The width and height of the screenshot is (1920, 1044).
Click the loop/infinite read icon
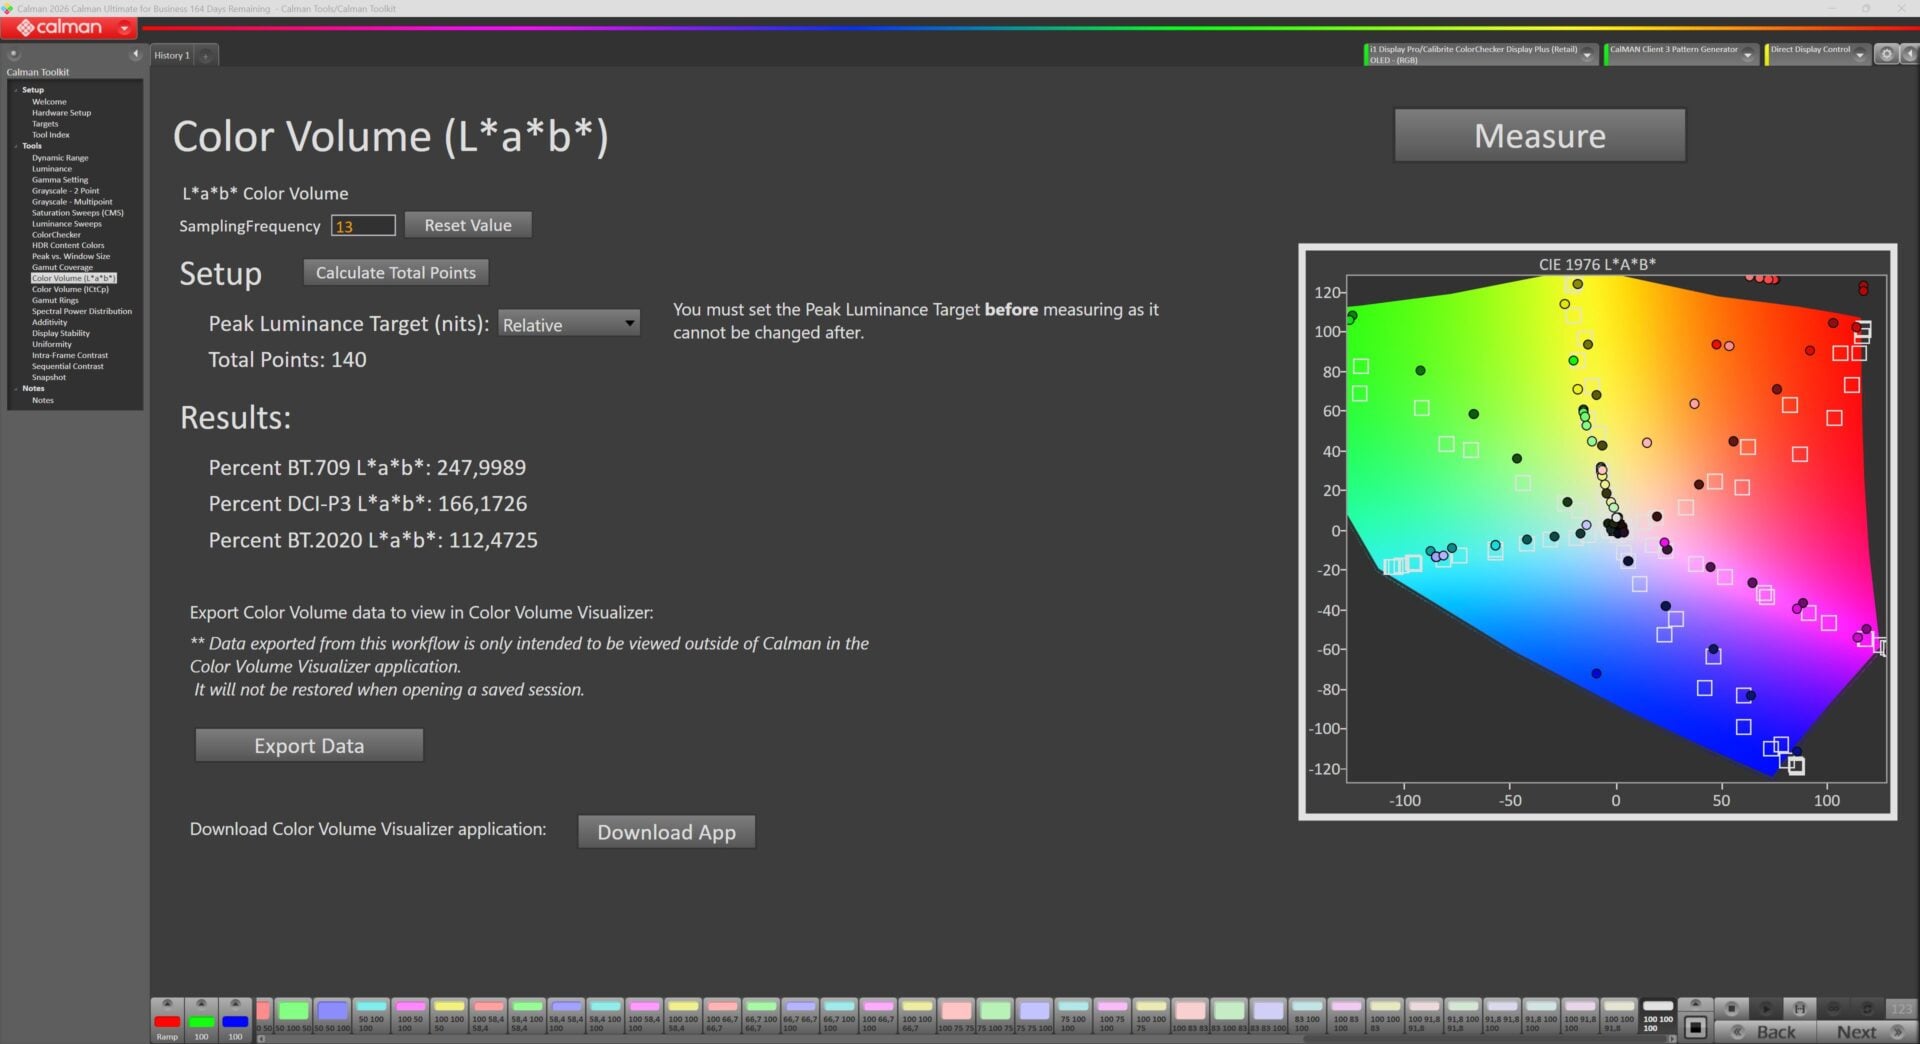(x=1834, y=1008)
